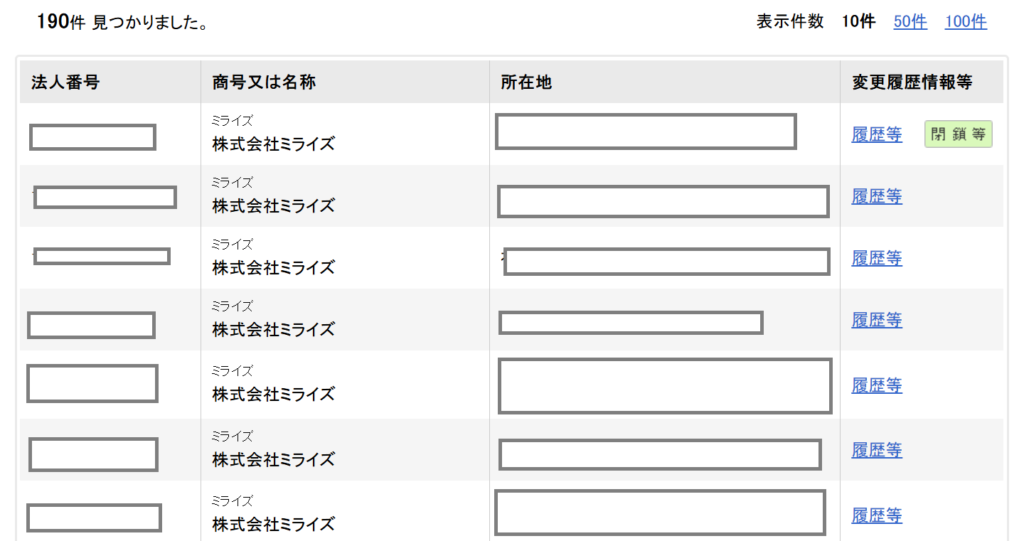Show 100件 results per page

(x=965, y=22)
